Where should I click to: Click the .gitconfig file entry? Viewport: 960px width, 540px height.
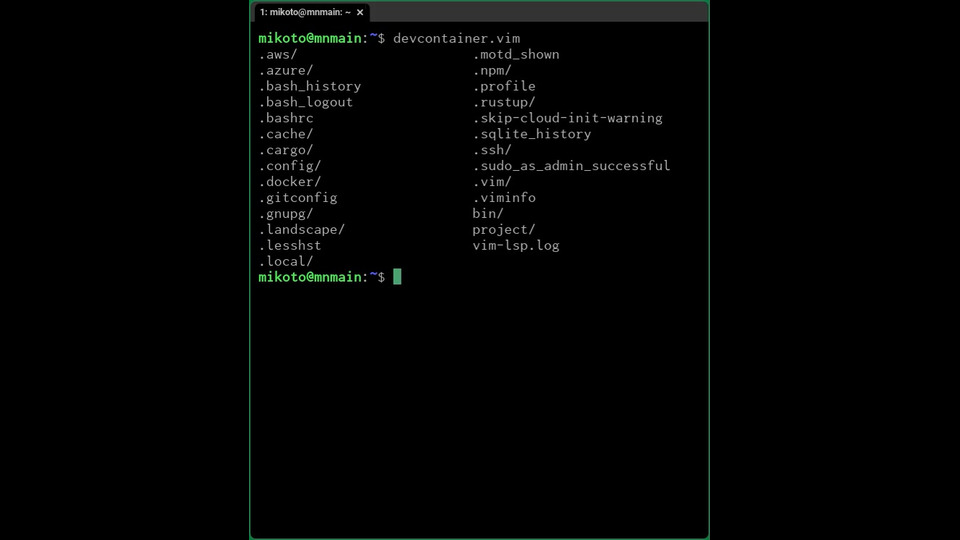pyautogui.click(x=298, y=198)
